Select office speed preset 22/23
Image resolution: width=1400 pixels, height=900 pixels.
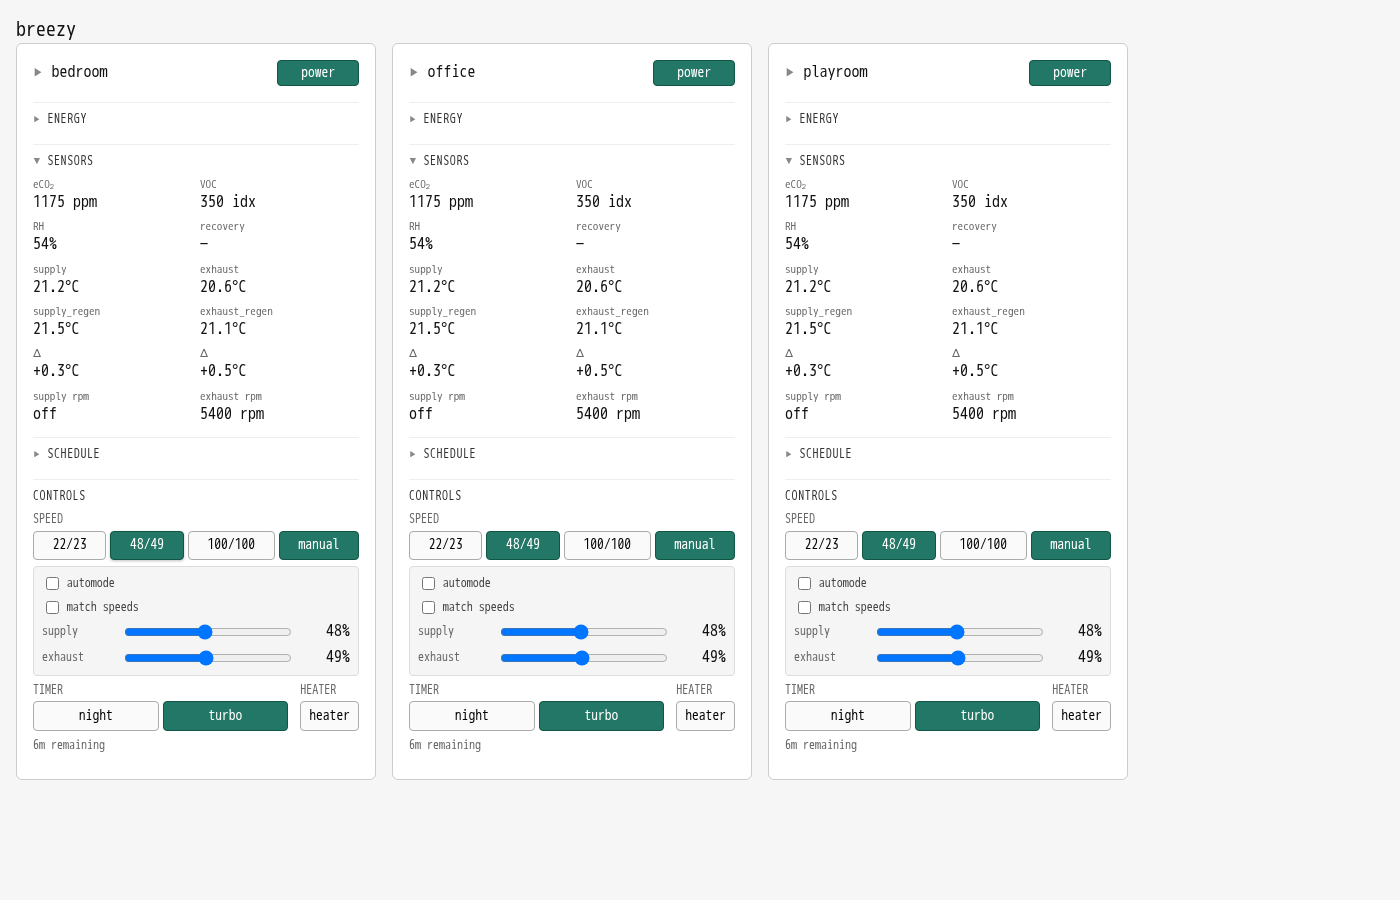[446, 545]
